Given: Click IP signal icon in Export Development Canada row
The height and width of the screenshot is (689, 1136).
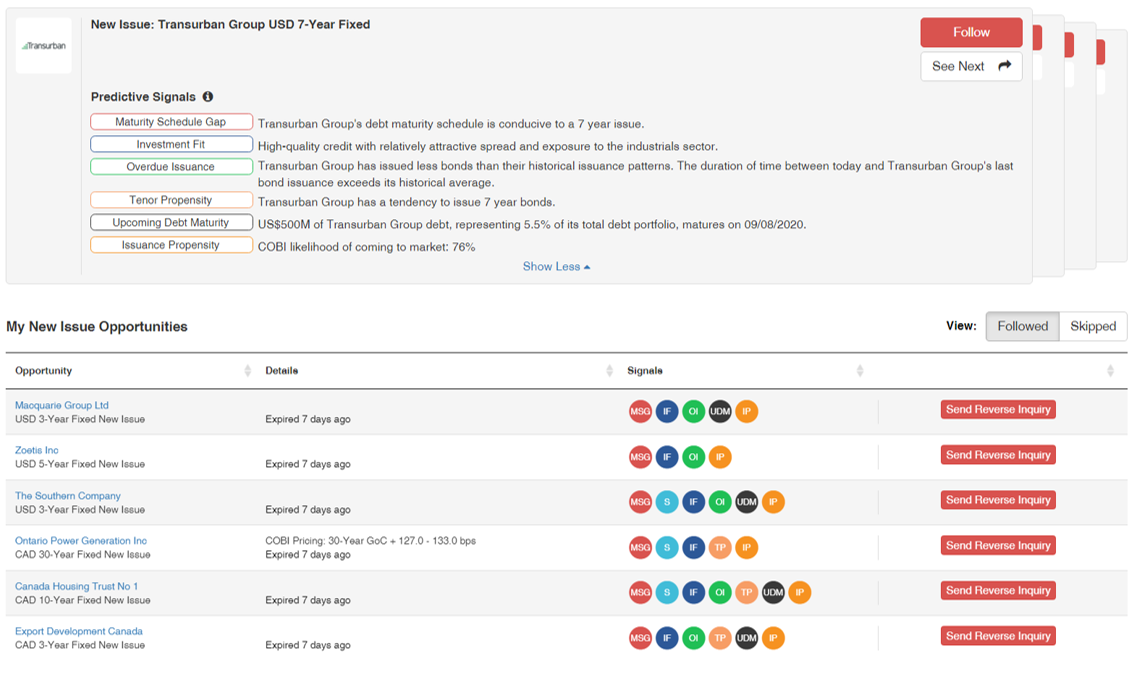Looking at the screenshot, I should point(773,638).
